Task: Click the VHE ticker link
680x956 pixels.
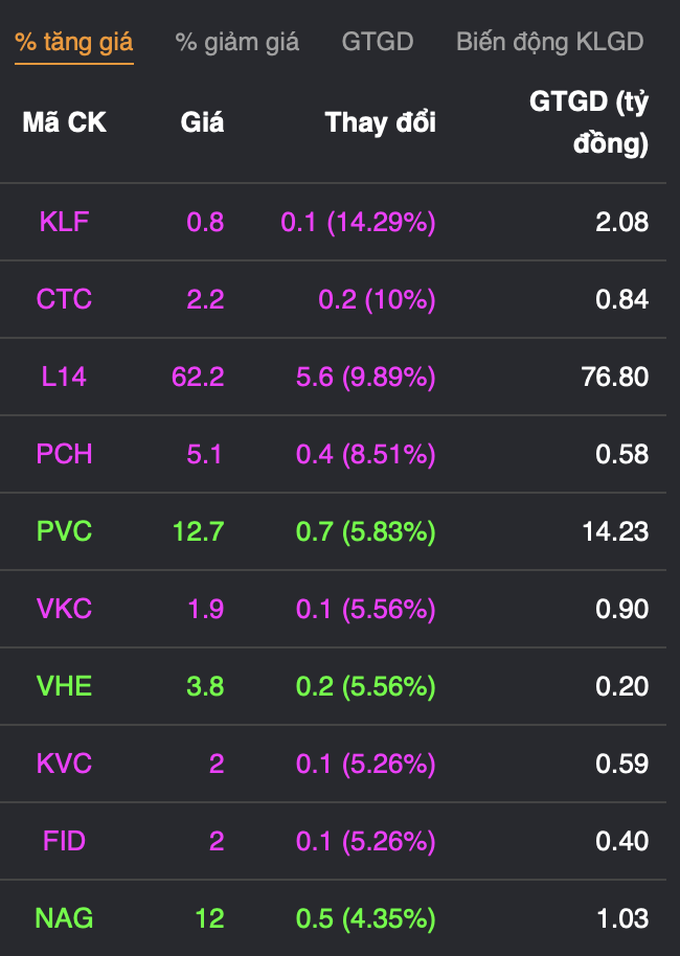Action: tap(64, 686)
